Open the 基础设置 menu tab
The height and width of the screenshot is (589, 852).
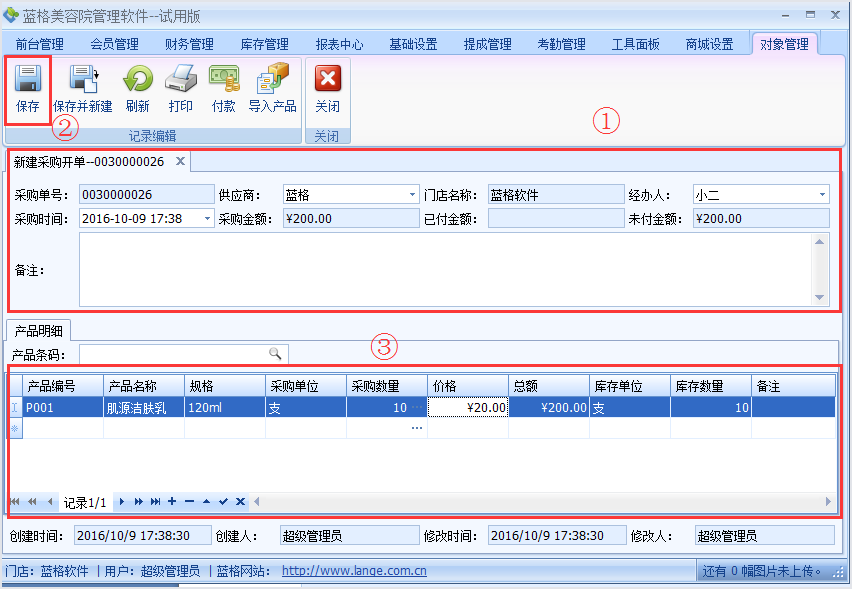pyautogui.click(x=413, y=44)
